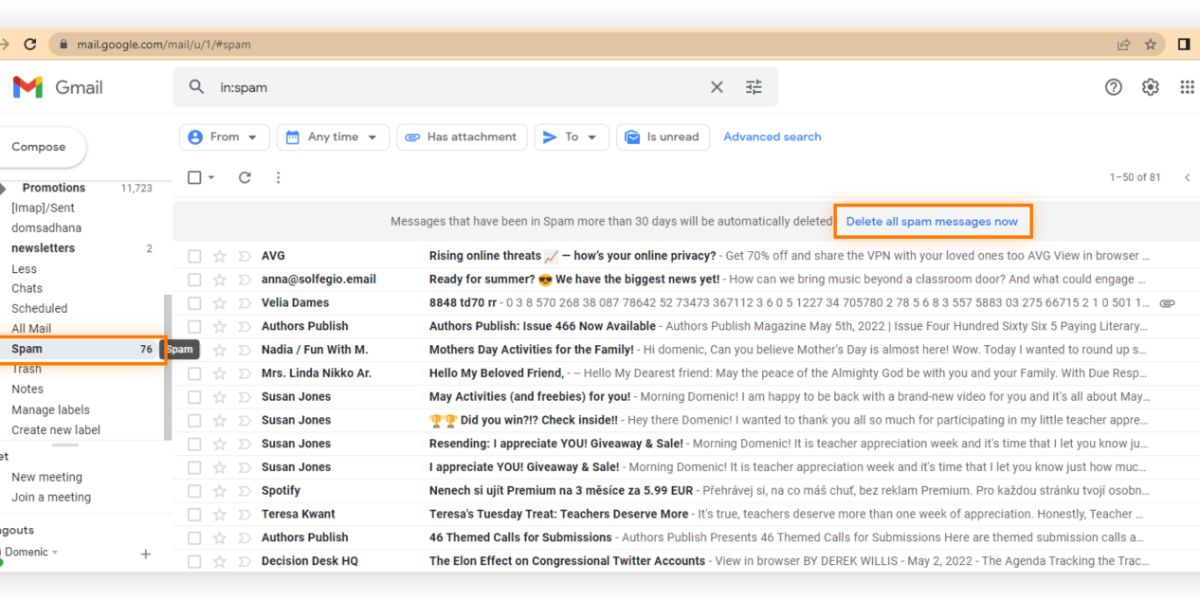This screenshot has height=600, width=1200.
Task: Star the AVG email
Action: [220, 256]
